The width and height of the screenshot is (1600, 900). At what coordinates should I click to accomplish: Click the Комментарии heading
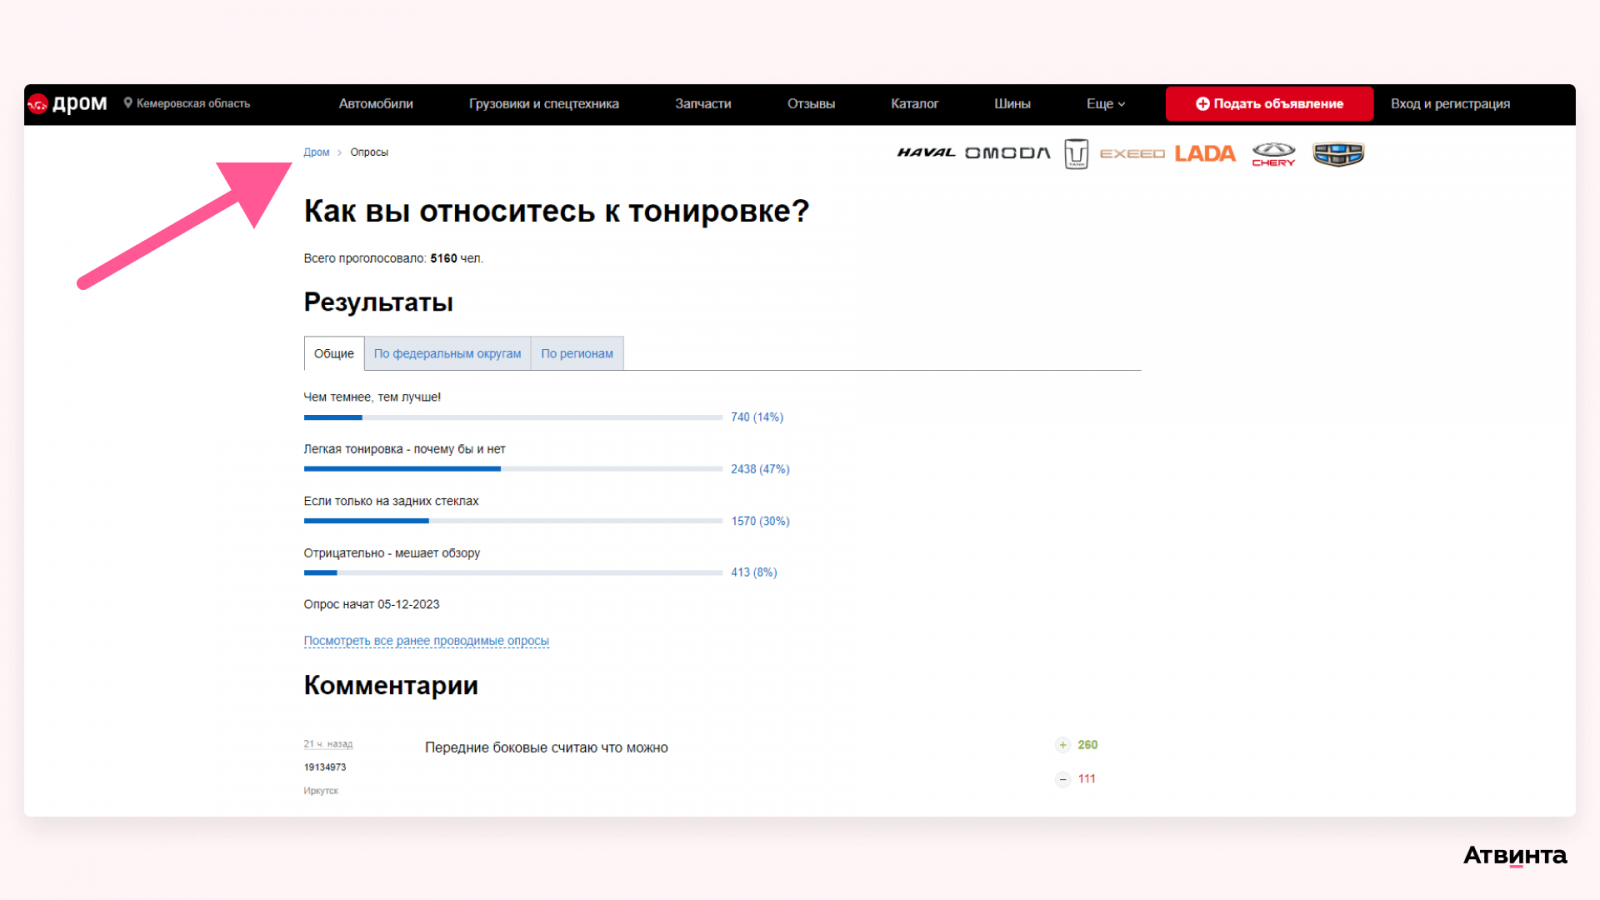pos(391,686)
